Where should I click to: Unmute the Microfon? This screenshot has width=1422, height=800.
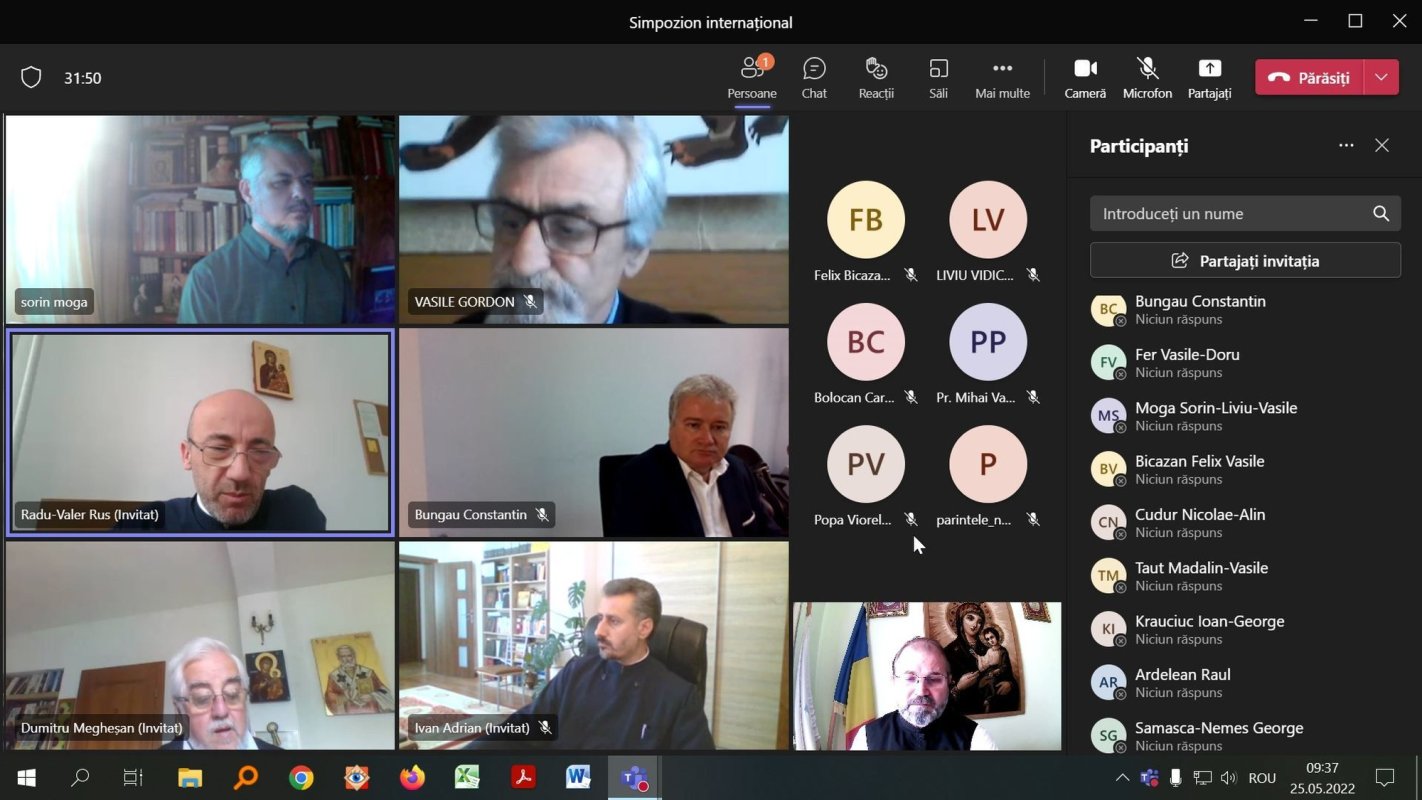click(x=1147, y=78)
